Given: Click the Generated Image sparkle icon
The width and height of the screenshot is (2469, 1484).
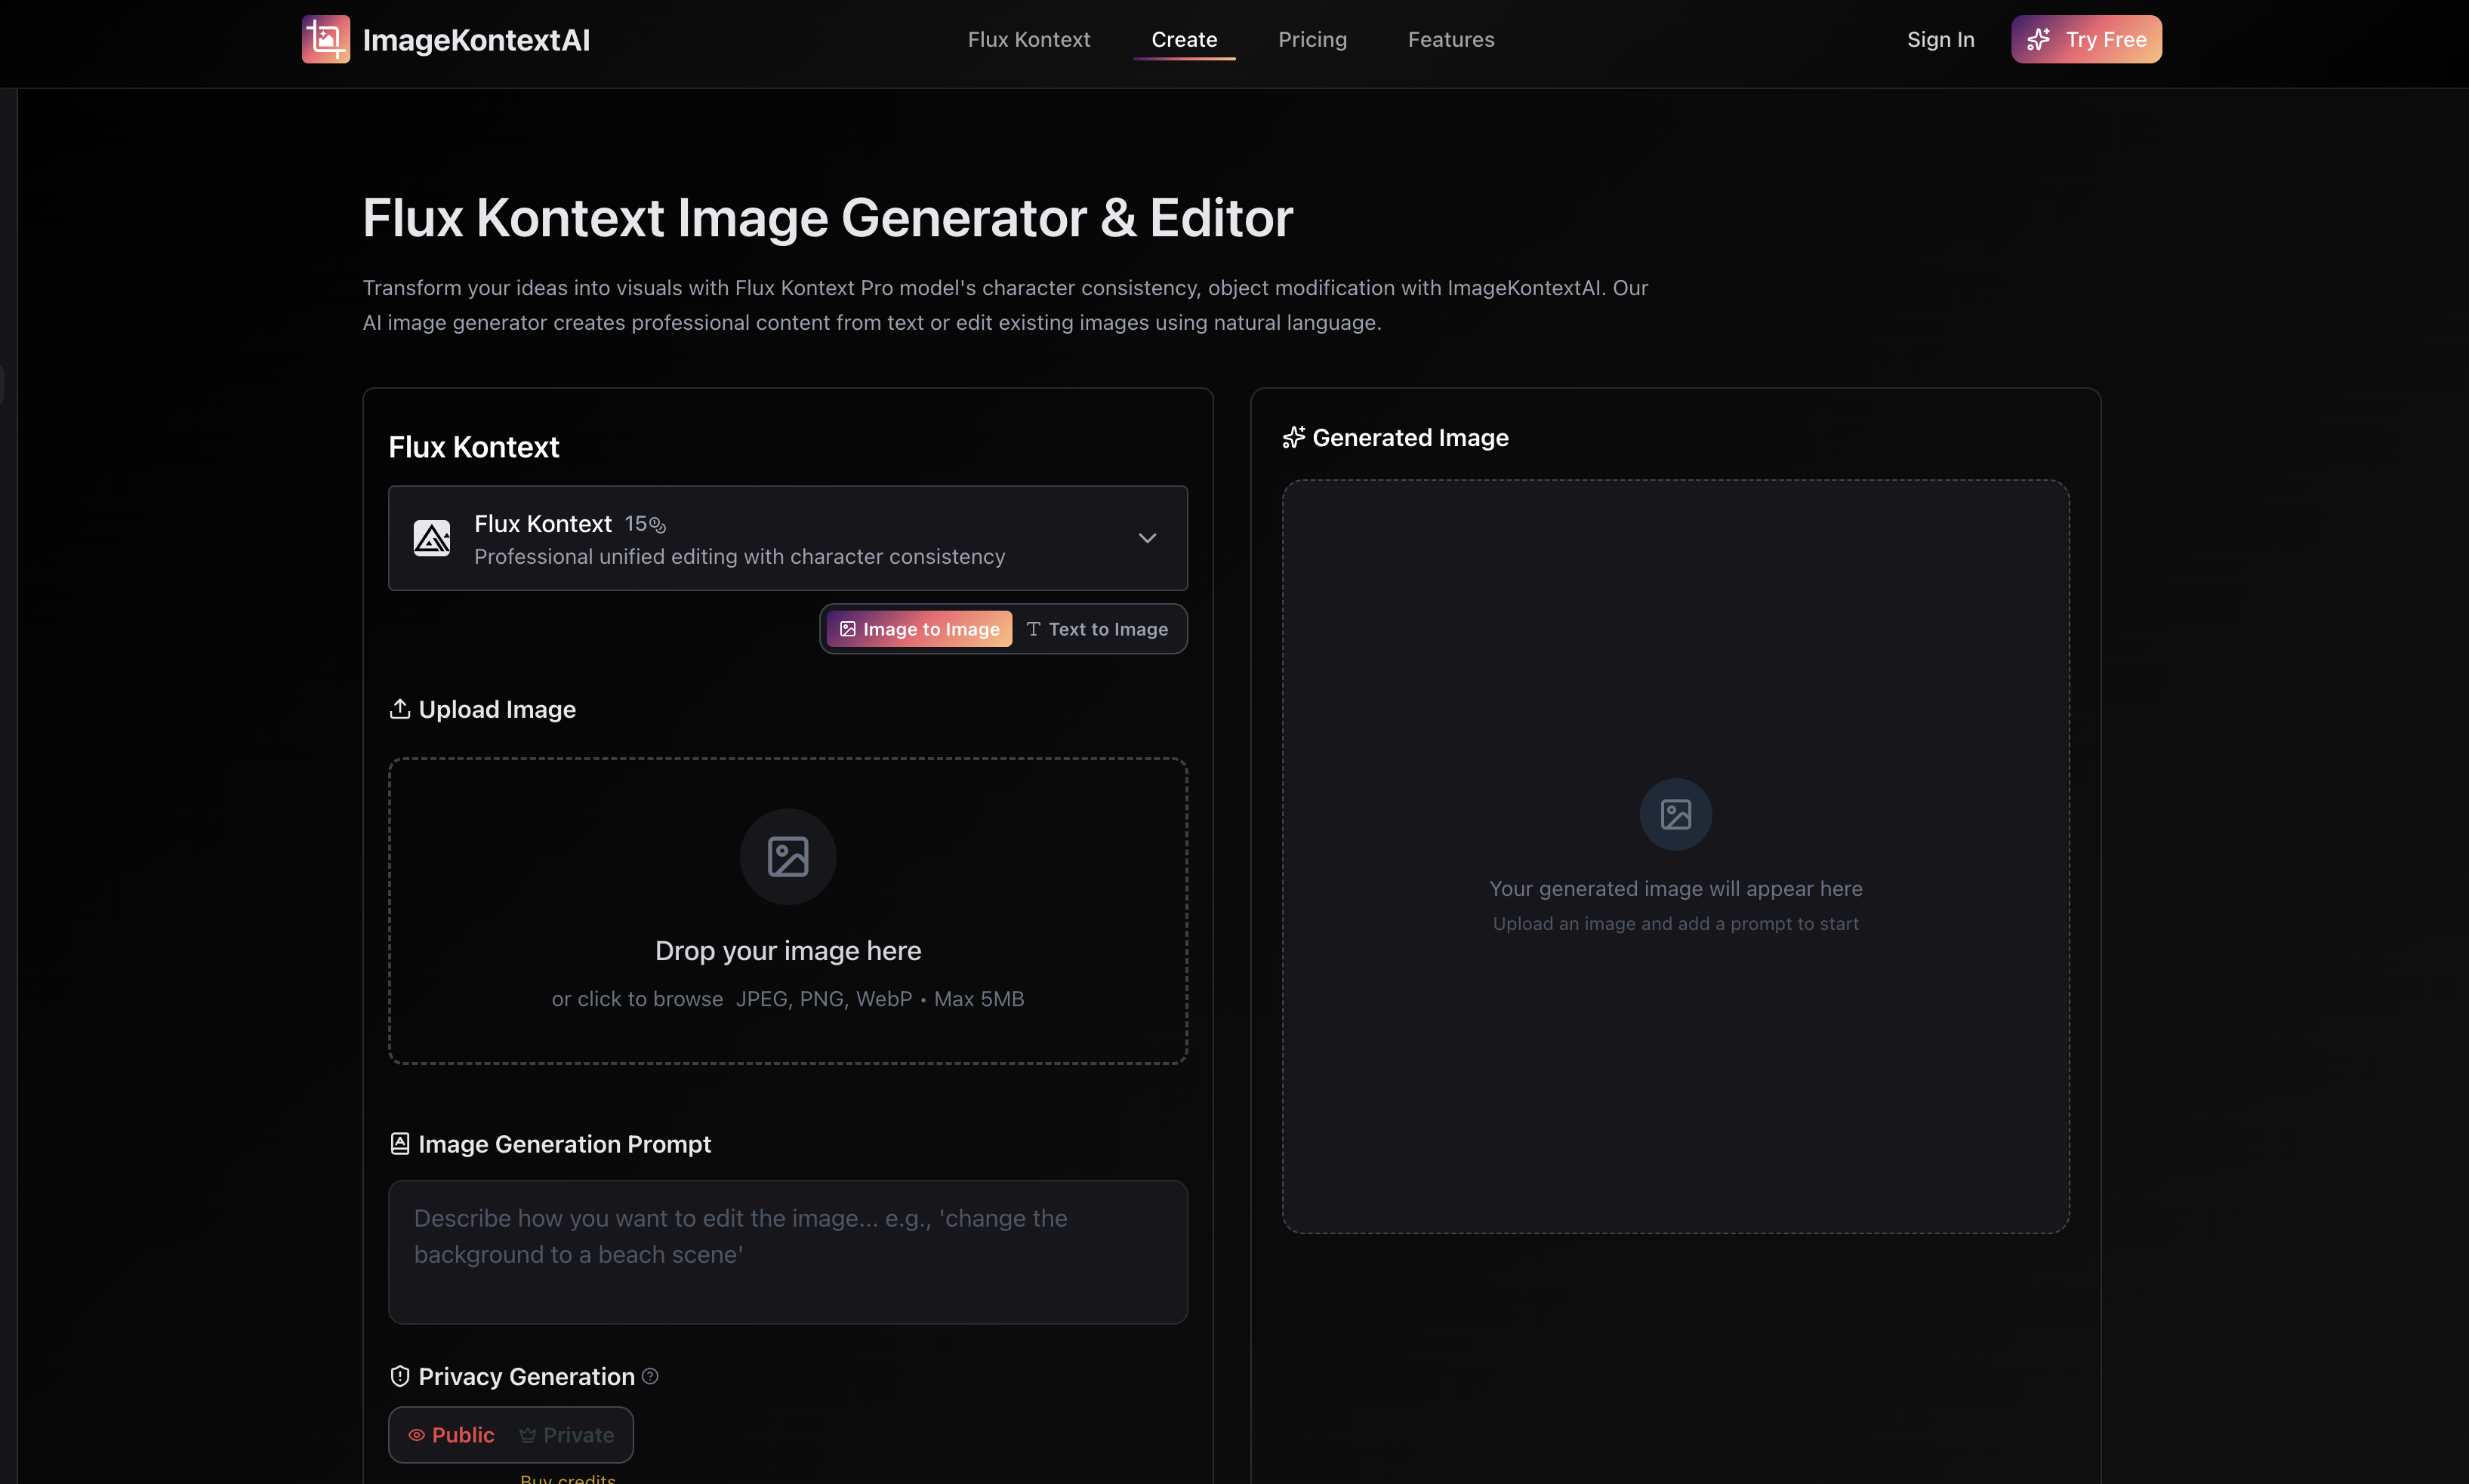Looking at the screenshot, I should [x=1294, y=437].
